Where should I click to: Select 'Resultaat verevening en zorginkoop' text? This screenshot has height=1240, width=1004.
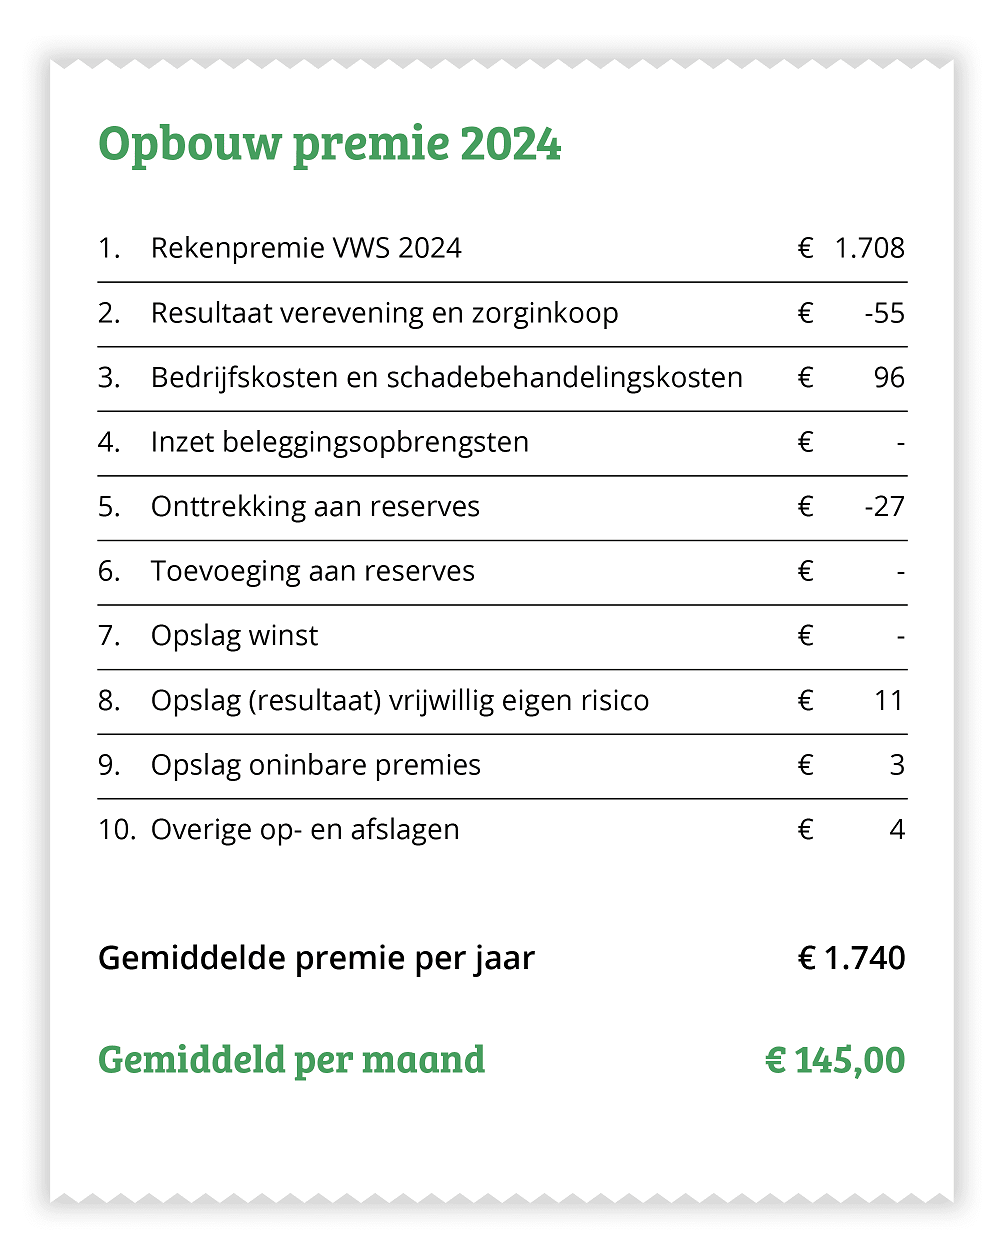[x=384, y=313]
